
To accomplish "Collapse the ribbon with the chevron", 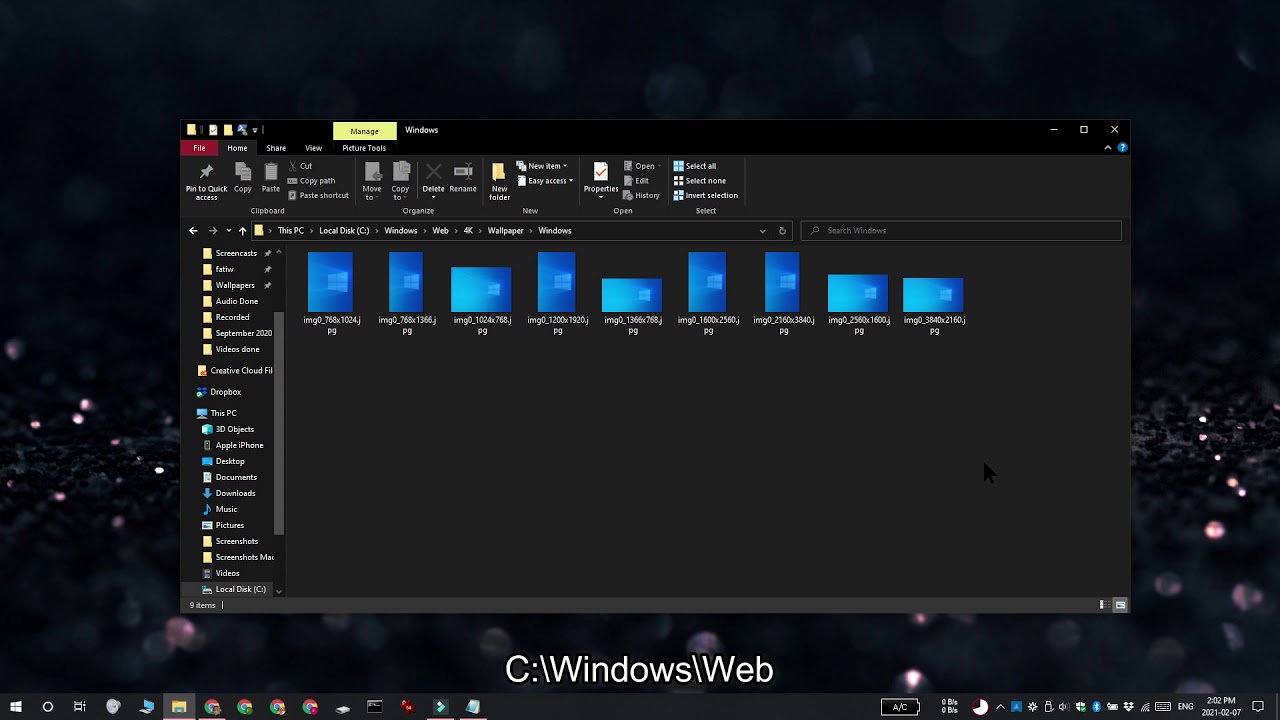I will (x=1108, y=148).
